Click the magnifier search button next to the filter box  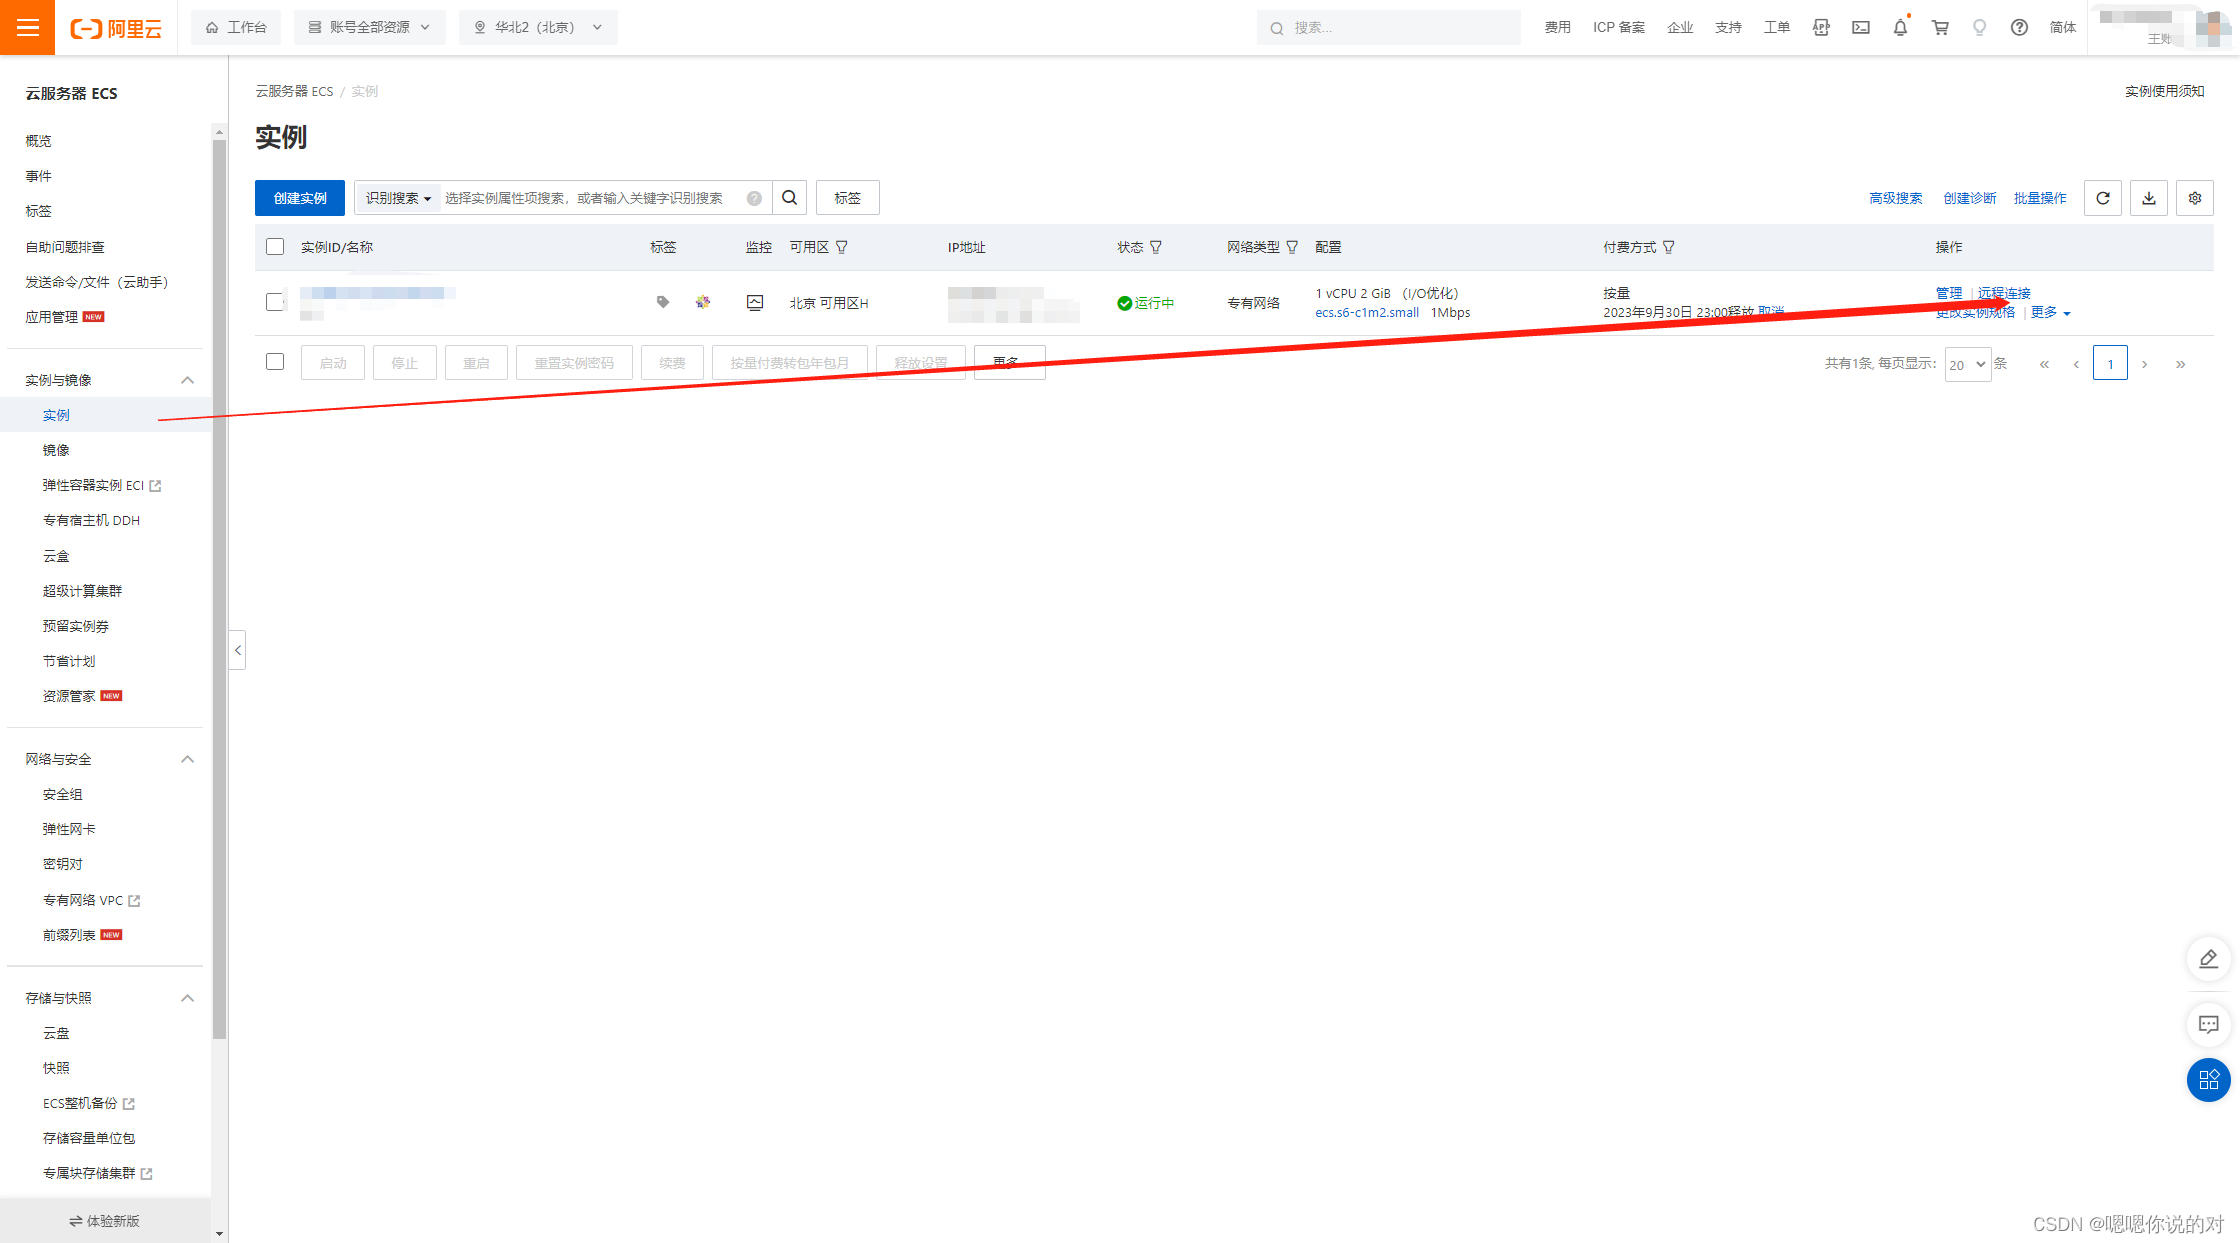click(789, 198)
